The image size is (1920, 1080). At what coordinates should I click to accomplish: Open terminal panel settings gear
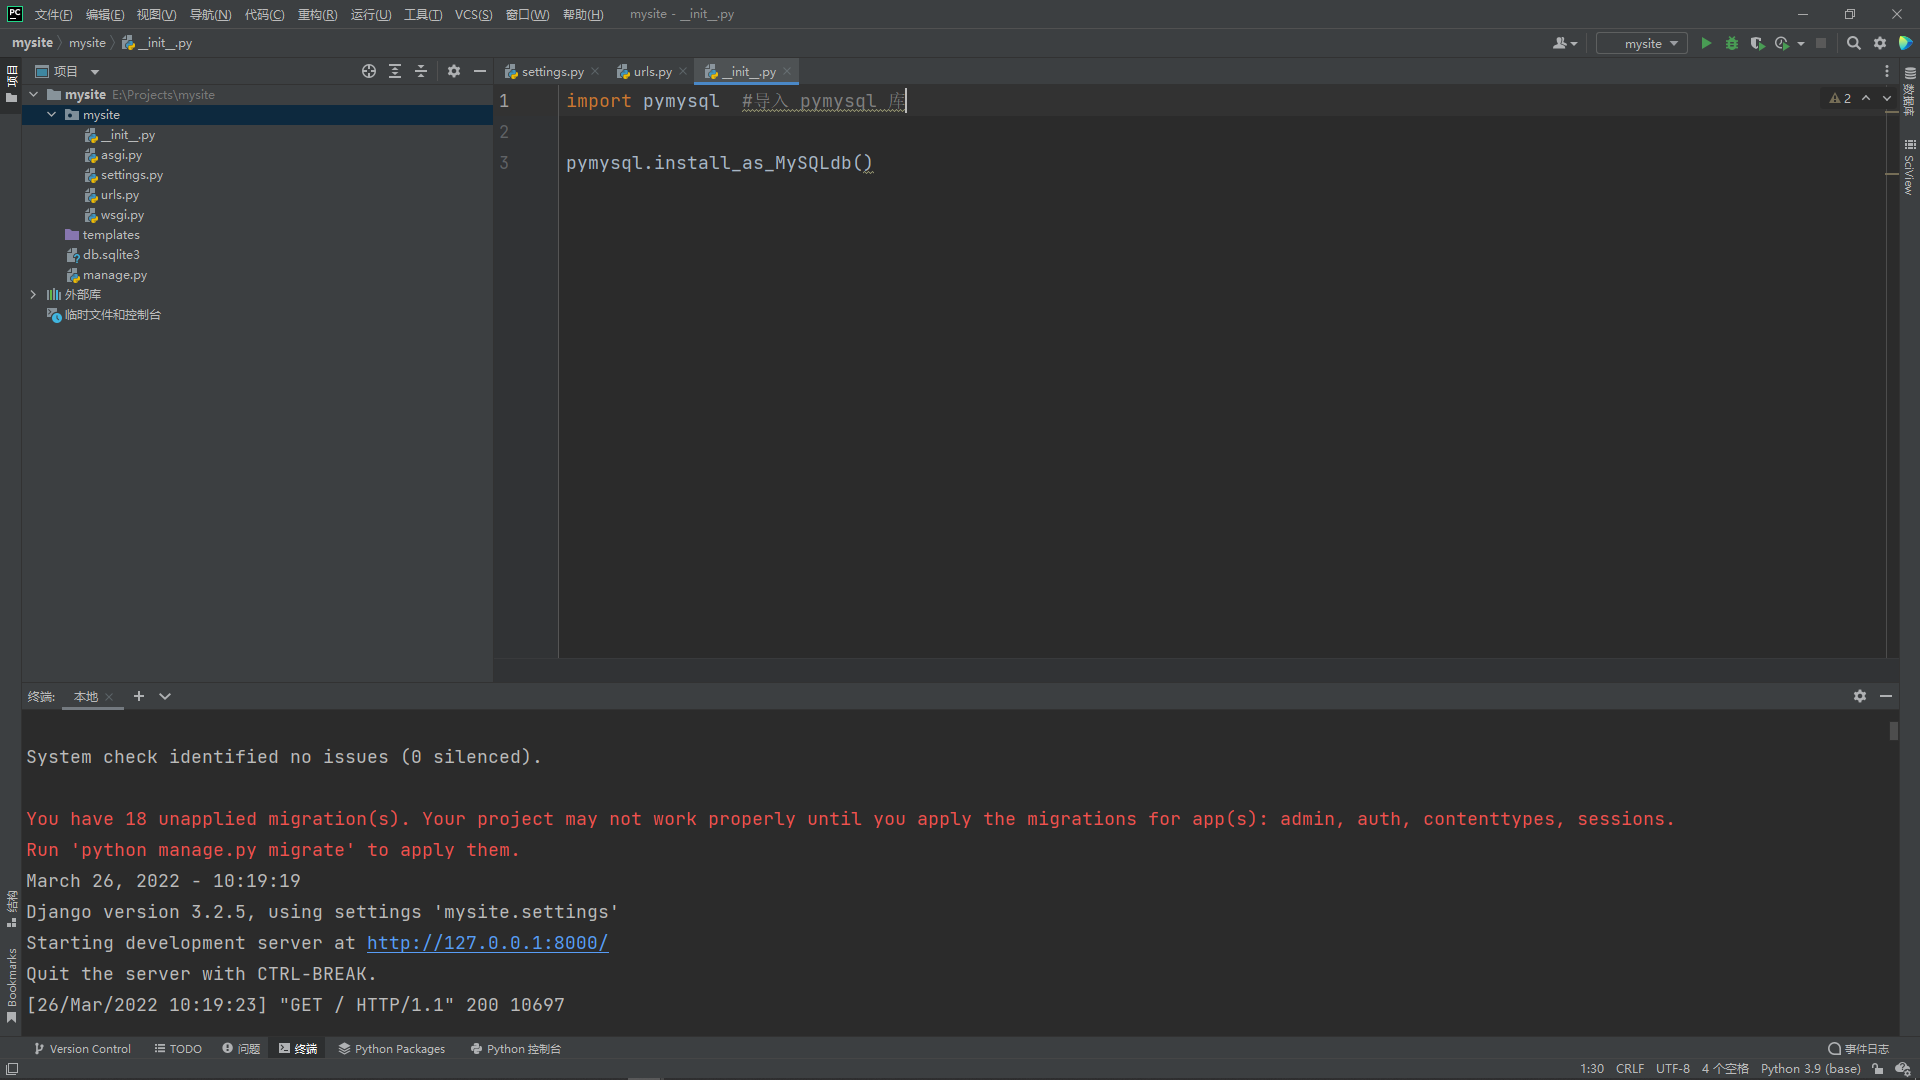(1860, 696)
